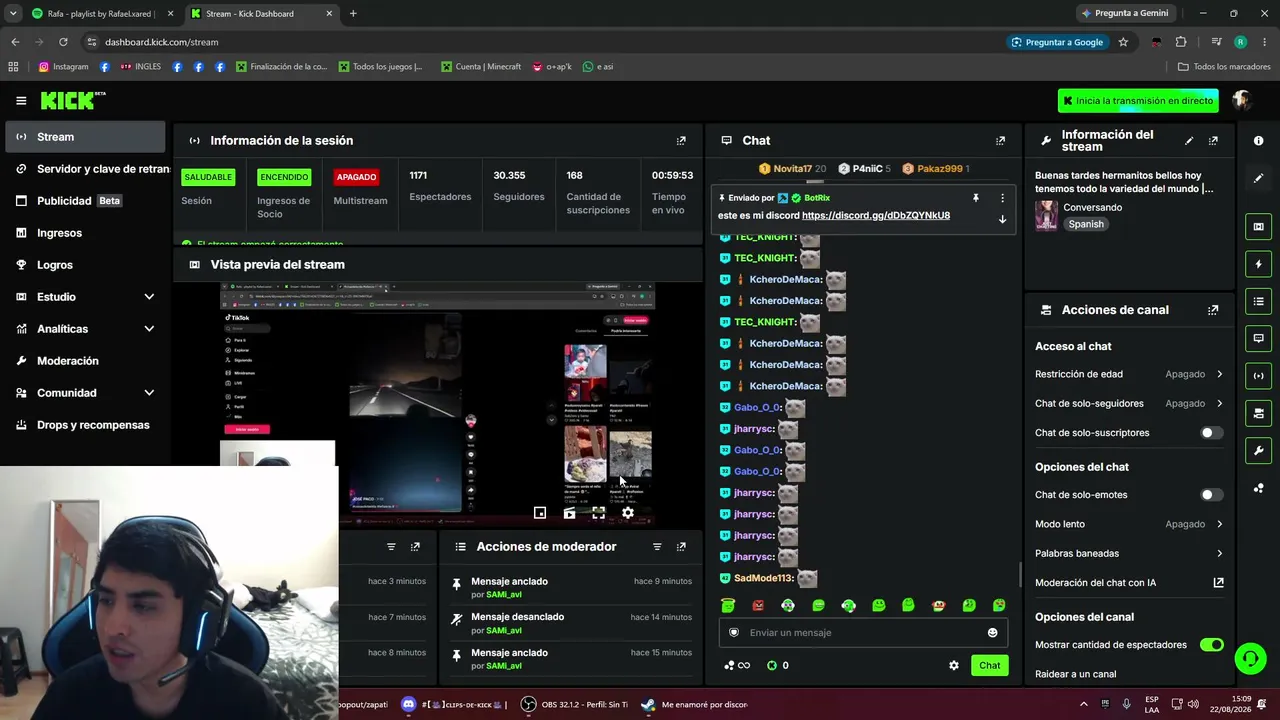This screenshot has height=720, width=1280.
Task: Open the Instagram bookmark
Action: pyautogui.click(x=63, y=67)
